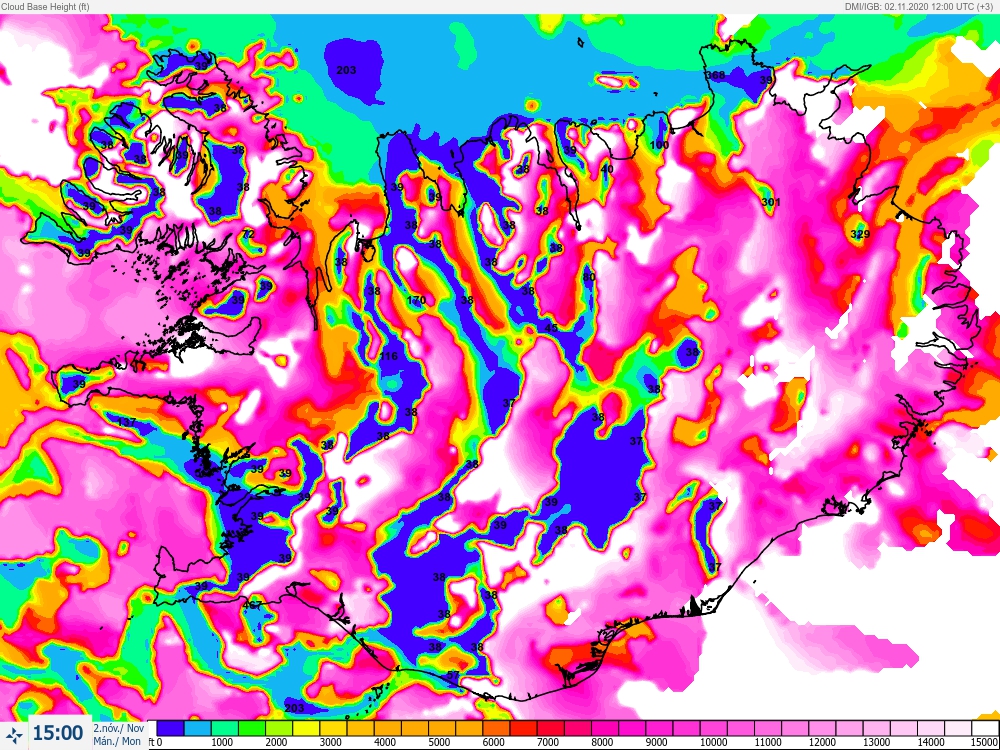Click the 15:00 forecast time display
The width and height of the screenshot is (1000, 750).
click(57, 733)
